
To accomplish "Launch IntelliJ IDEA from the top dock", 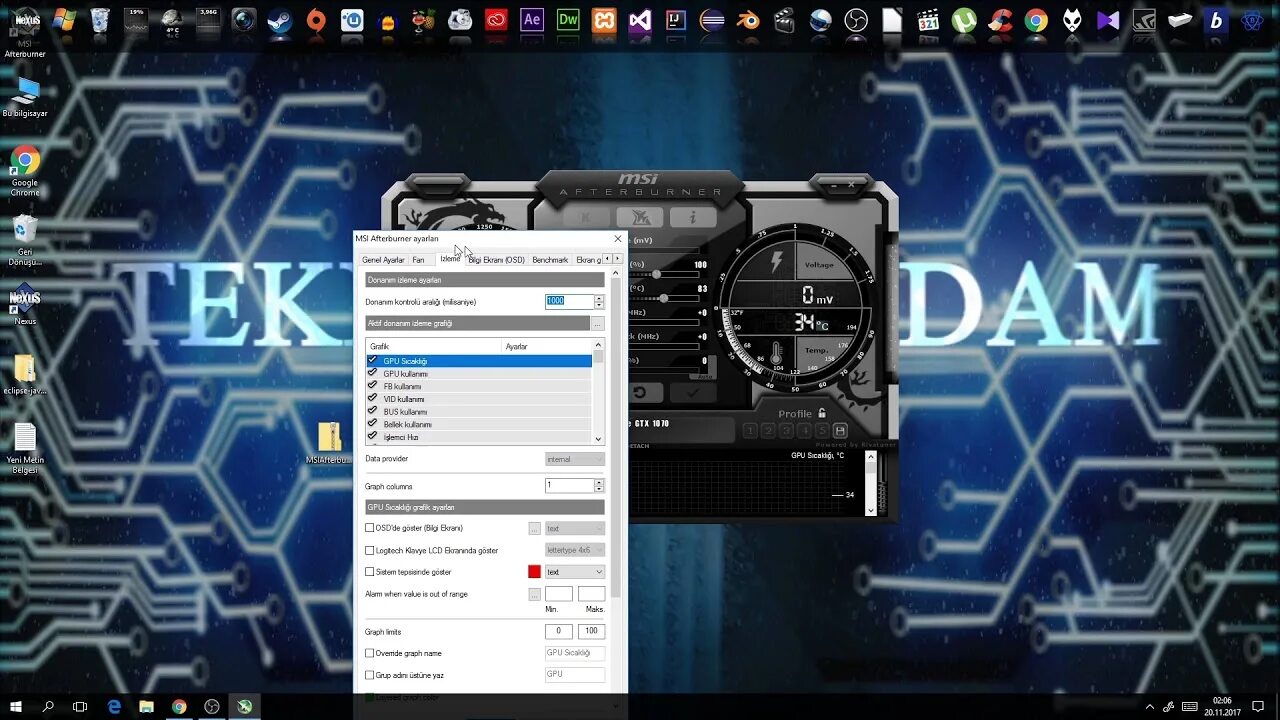I will point(676,20).
